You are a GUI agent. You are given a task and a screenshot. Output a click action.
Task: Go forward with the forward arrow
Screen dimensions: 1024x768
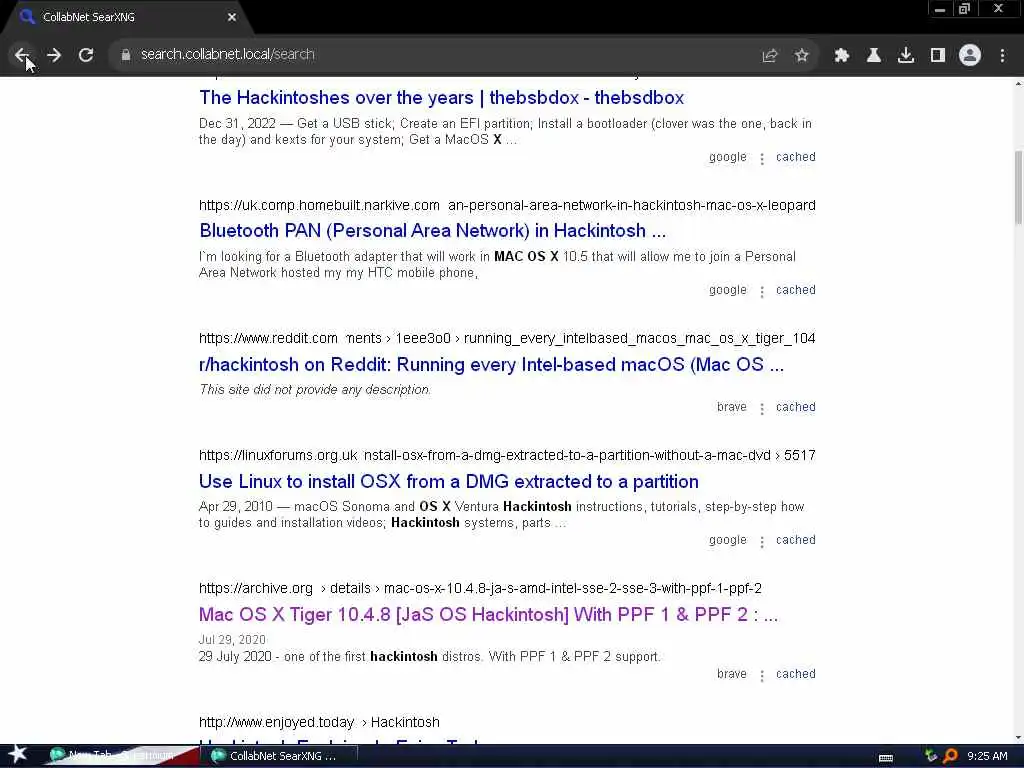point(54,55)
